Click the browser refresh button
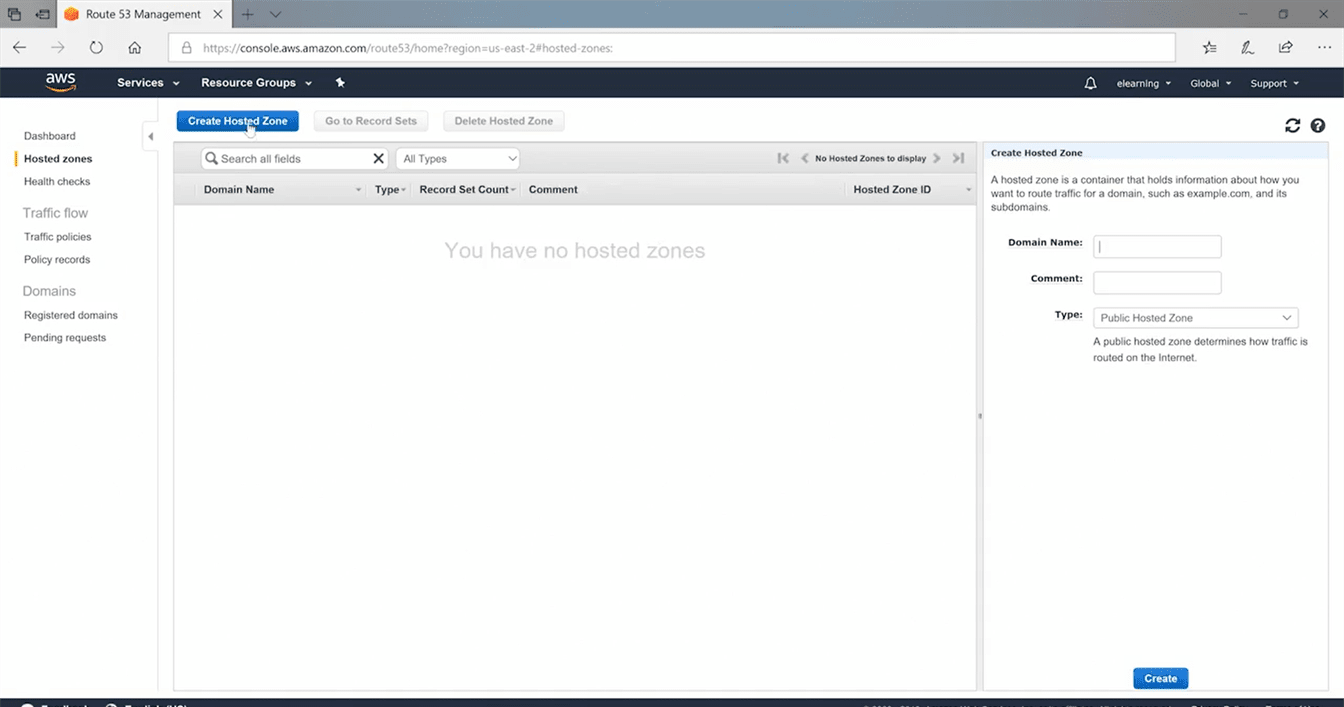Screen dimensions: 1344x707 (96, 47)
